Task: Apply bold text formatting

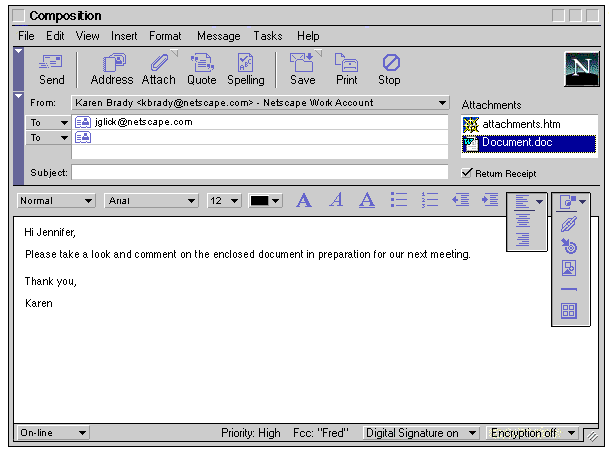Action: (x=304, y=200)
